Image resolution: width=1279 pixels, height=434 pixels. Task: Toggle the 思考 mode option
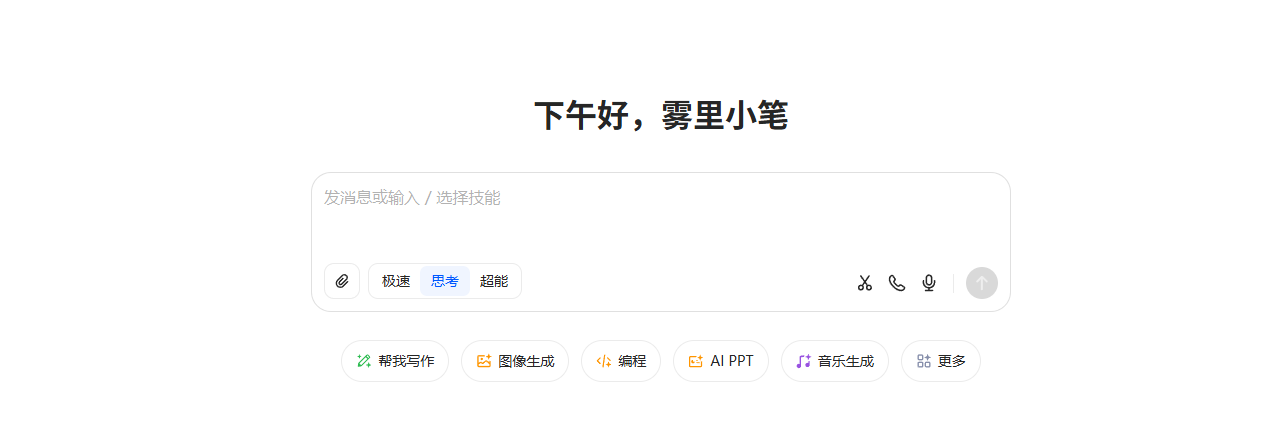(x=445, y=281)
